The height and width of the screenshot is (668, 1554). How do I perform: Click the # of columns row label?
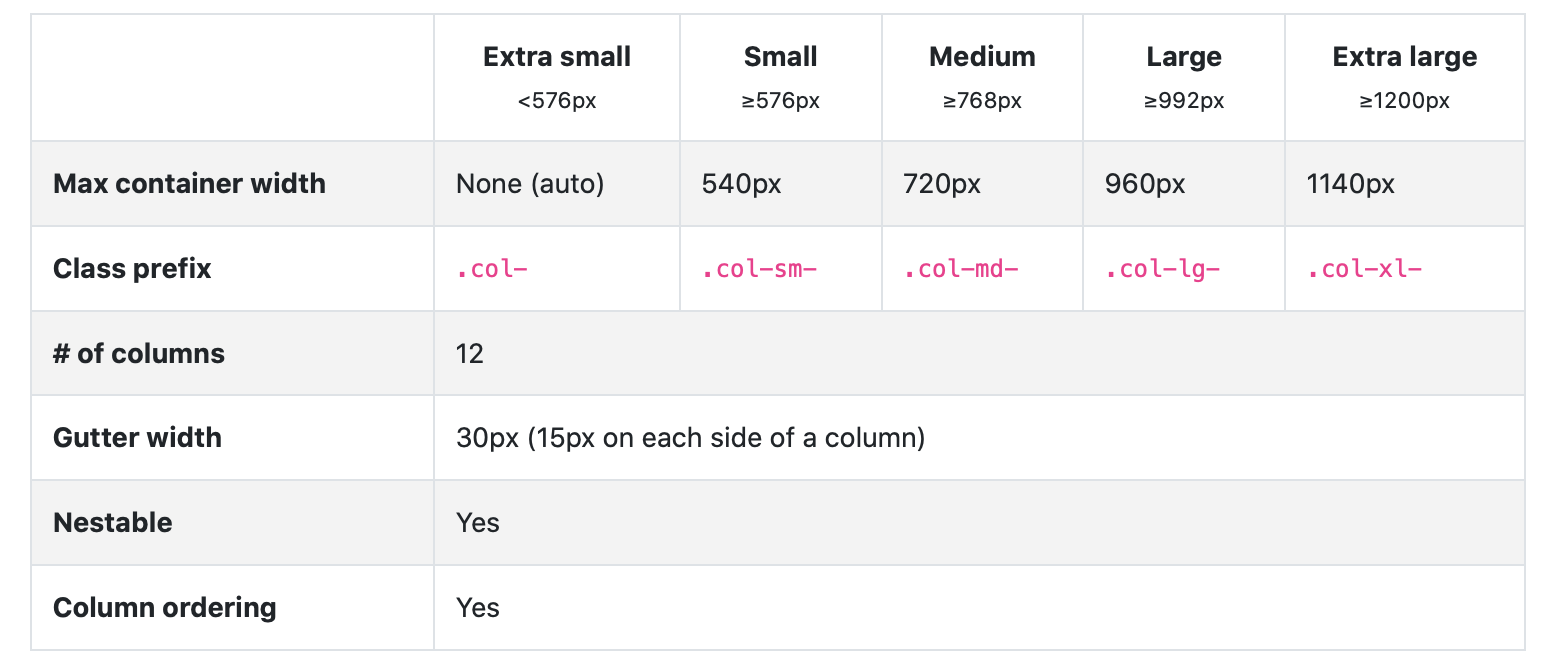click(x=139, y=354)
